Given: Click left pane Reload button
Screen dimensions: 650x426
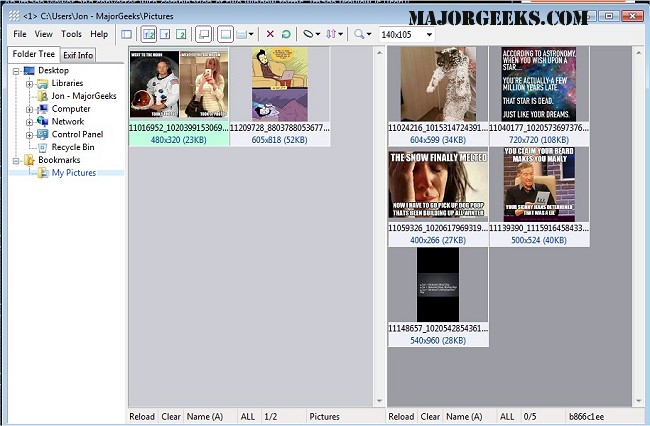Looking at the screenshot, I should [142, 416].
